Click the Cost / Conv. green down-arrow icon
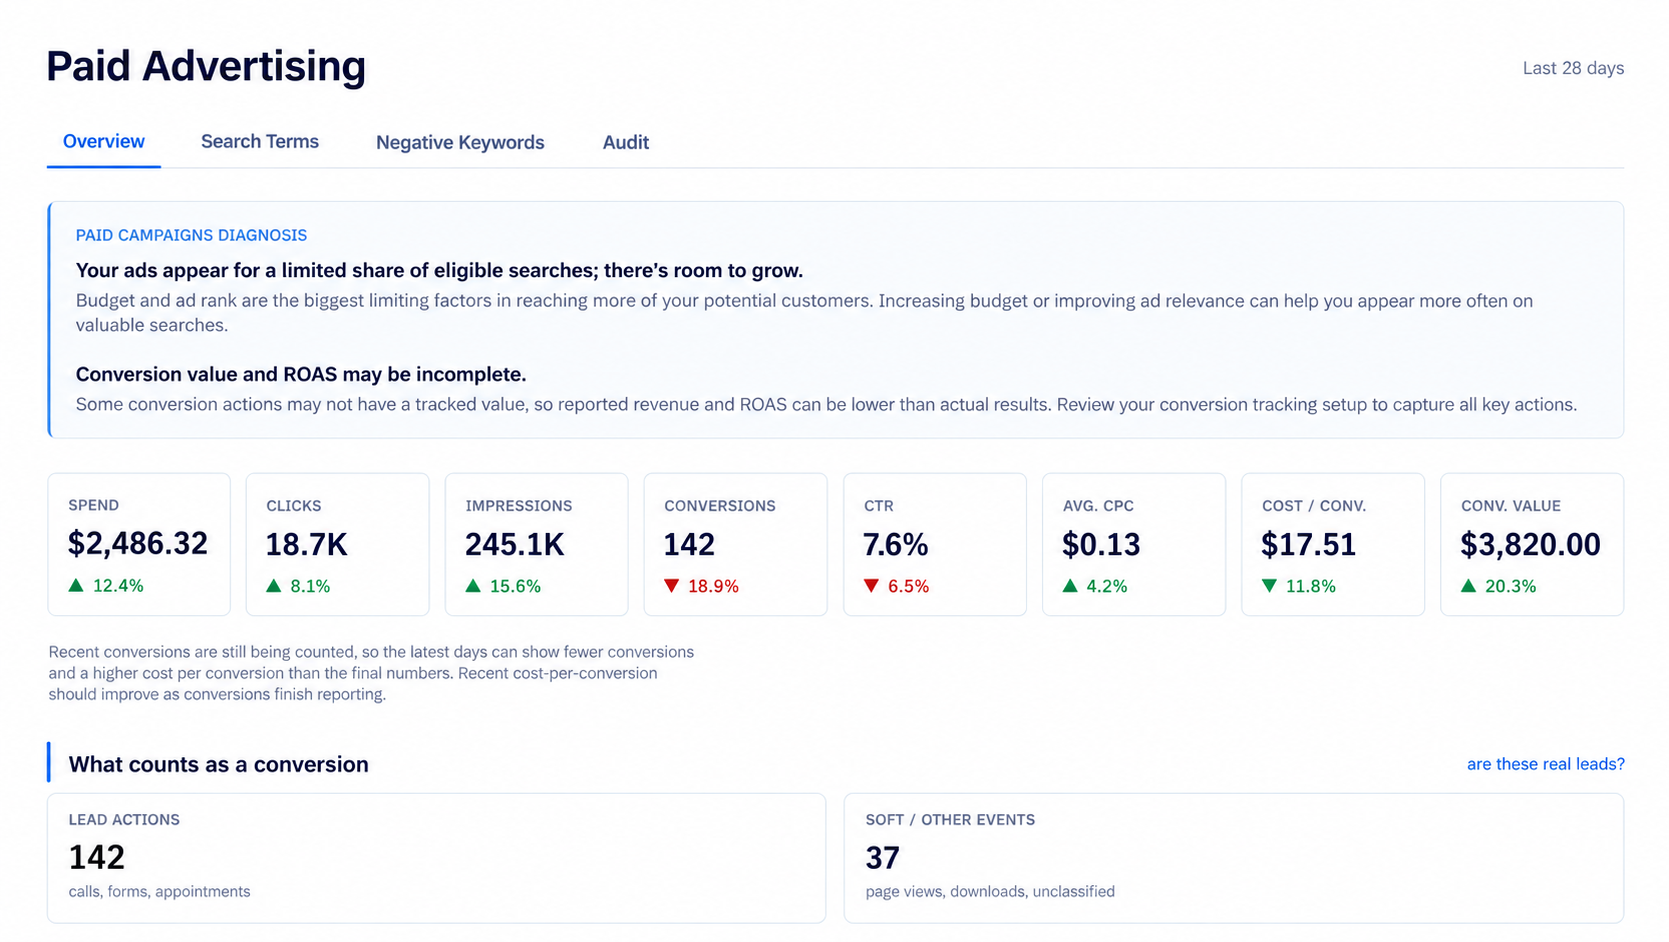Screen dimensions: 1669x942 (x=1269, y=586)
